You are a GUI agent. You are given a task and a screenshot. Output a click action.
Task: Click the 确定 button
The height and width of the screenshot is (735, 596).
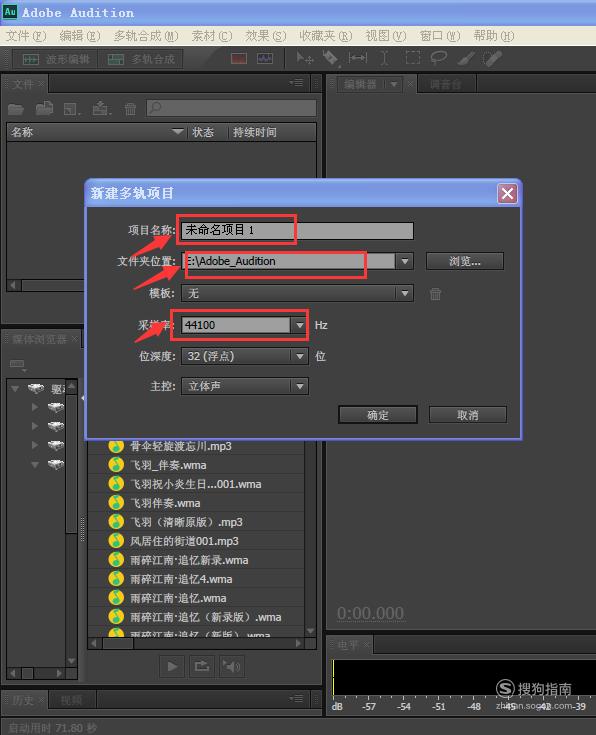377,415
